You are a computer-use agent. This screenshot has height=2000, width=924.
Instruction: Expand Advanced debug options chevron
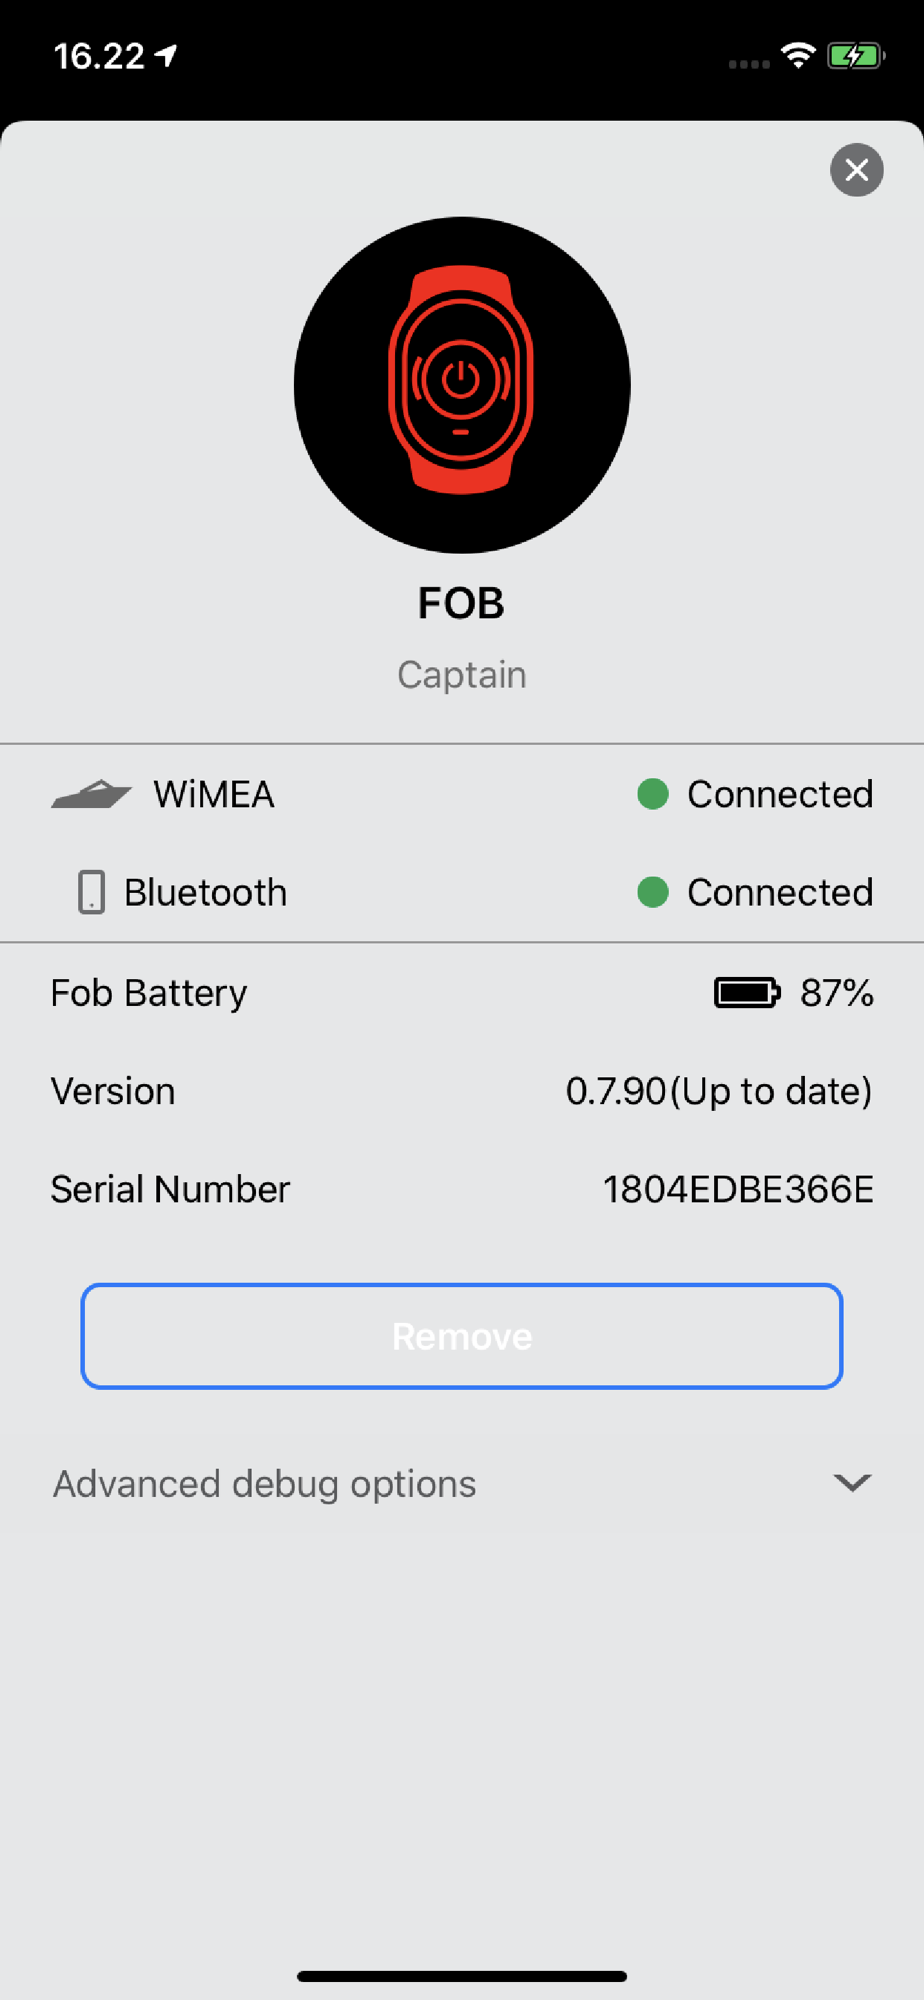coord(852,1483)
